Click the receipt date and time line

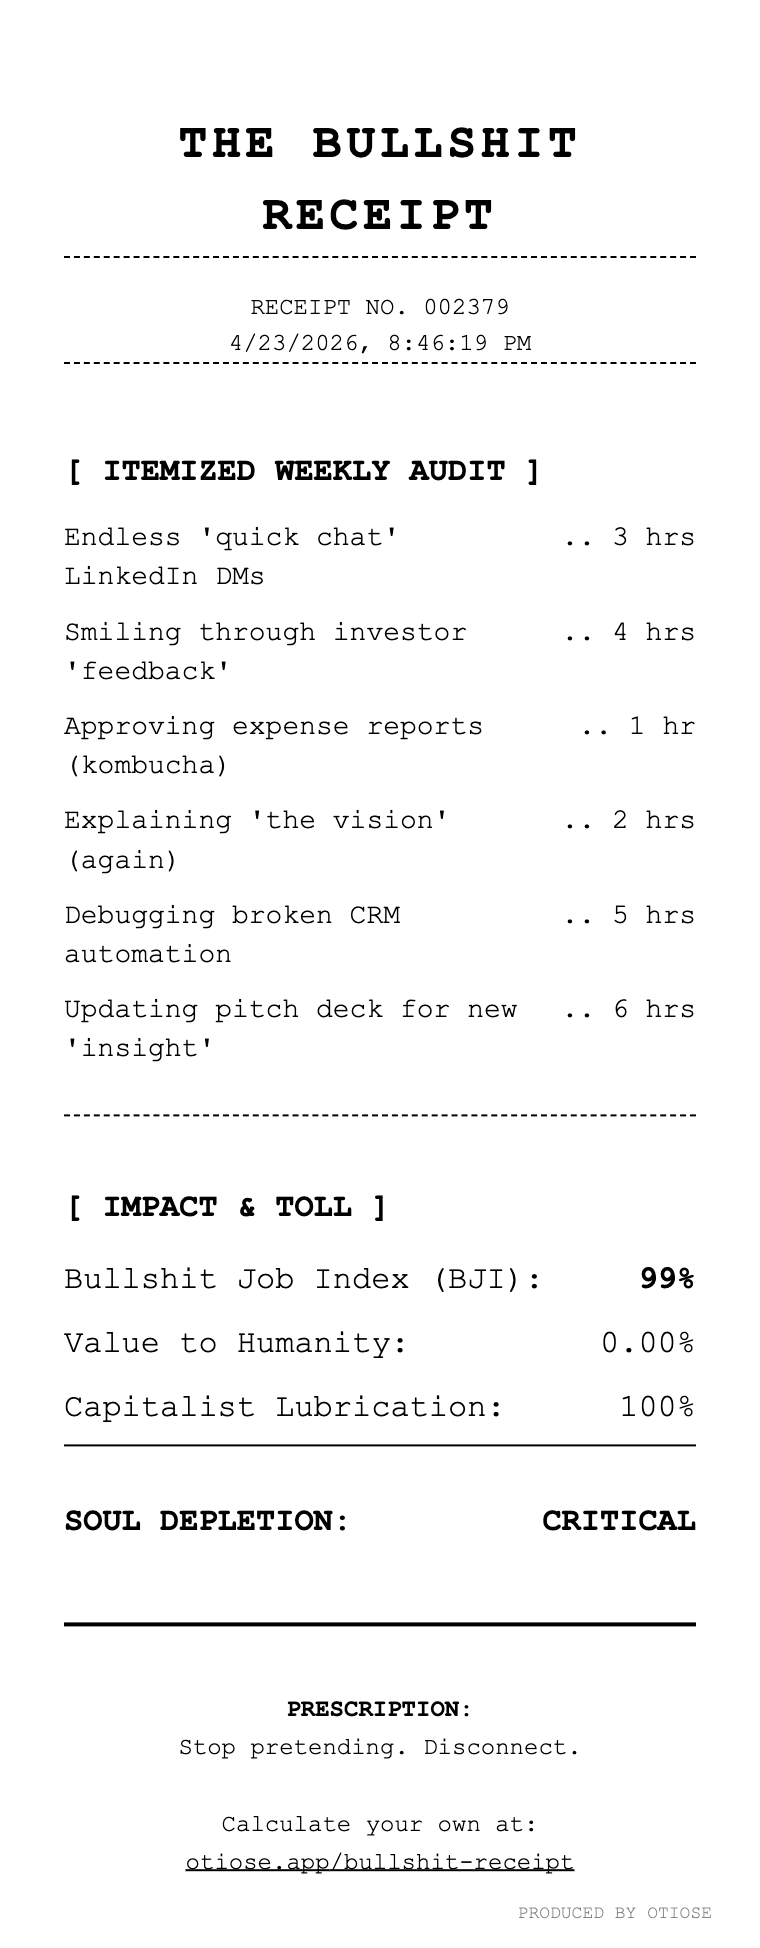[379, 343]
